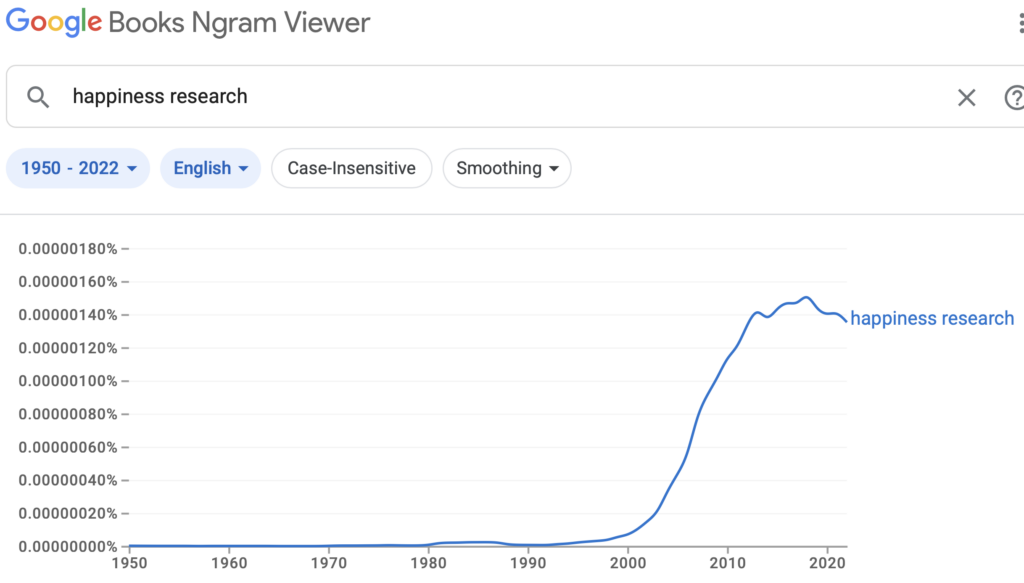Click the 0.00000180% y-axis label
The image size is (1024, 583).
click(68, 248)
